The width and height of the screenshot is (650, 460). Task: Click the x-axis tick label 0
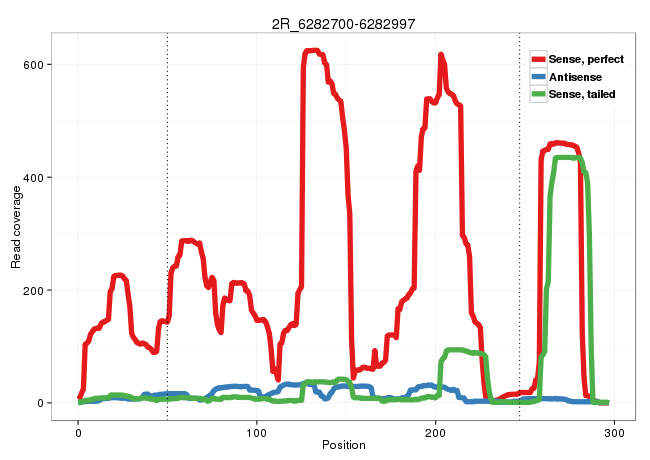[78, 430]
